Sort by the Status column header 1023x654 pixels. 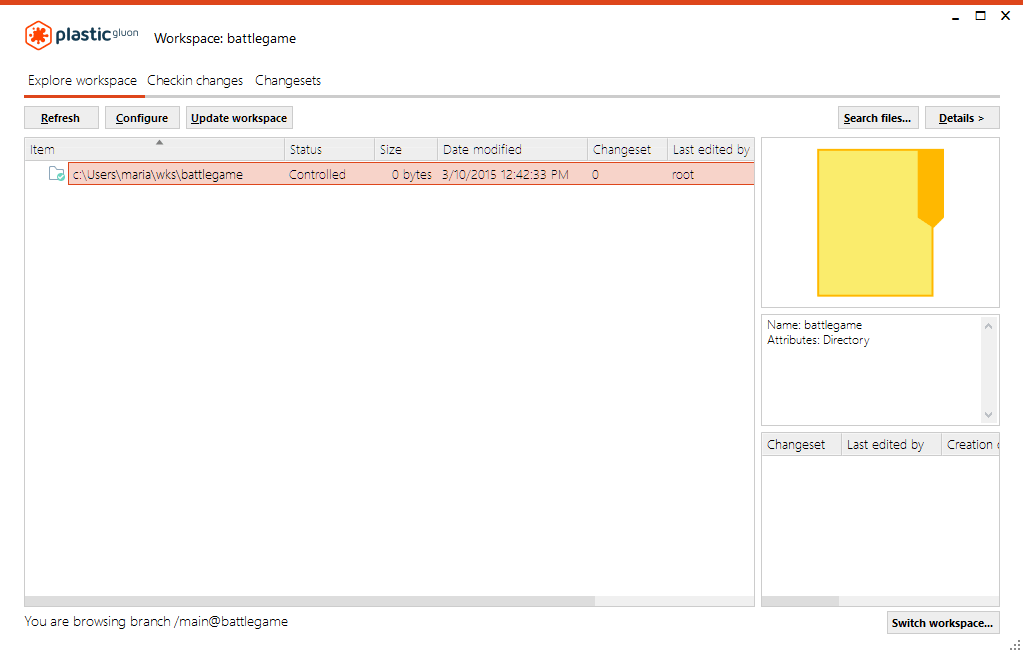click(x=329, y=149)
